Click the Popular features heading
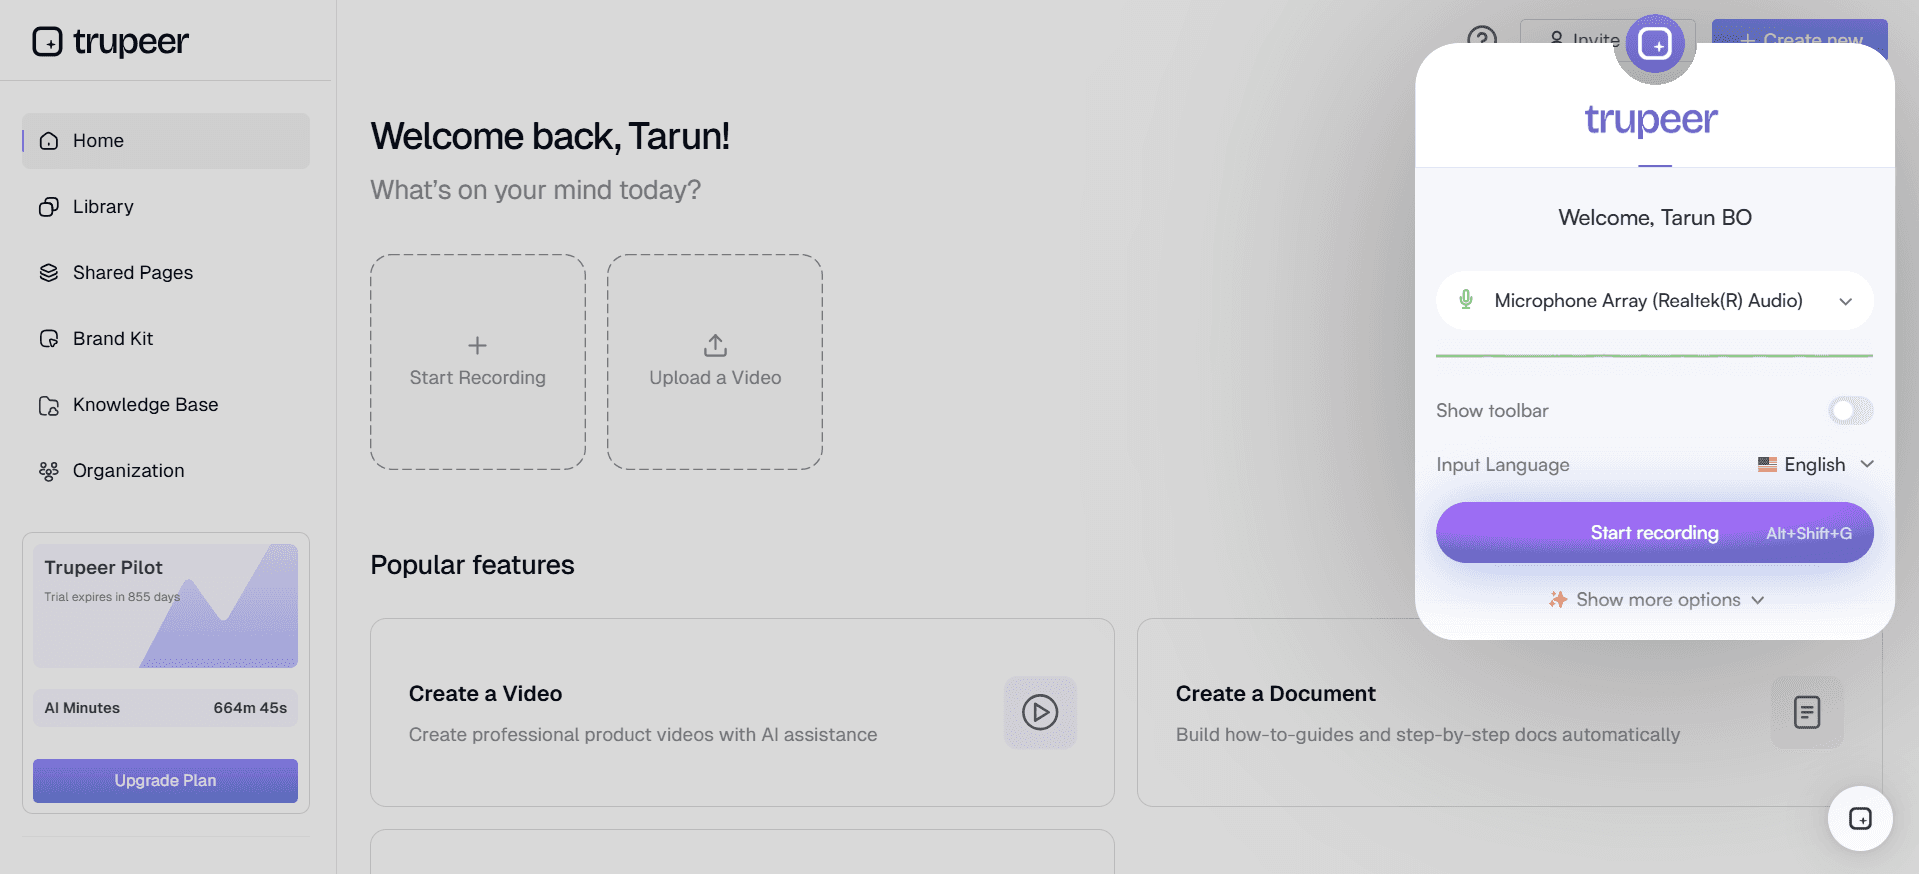 [472, 565]
